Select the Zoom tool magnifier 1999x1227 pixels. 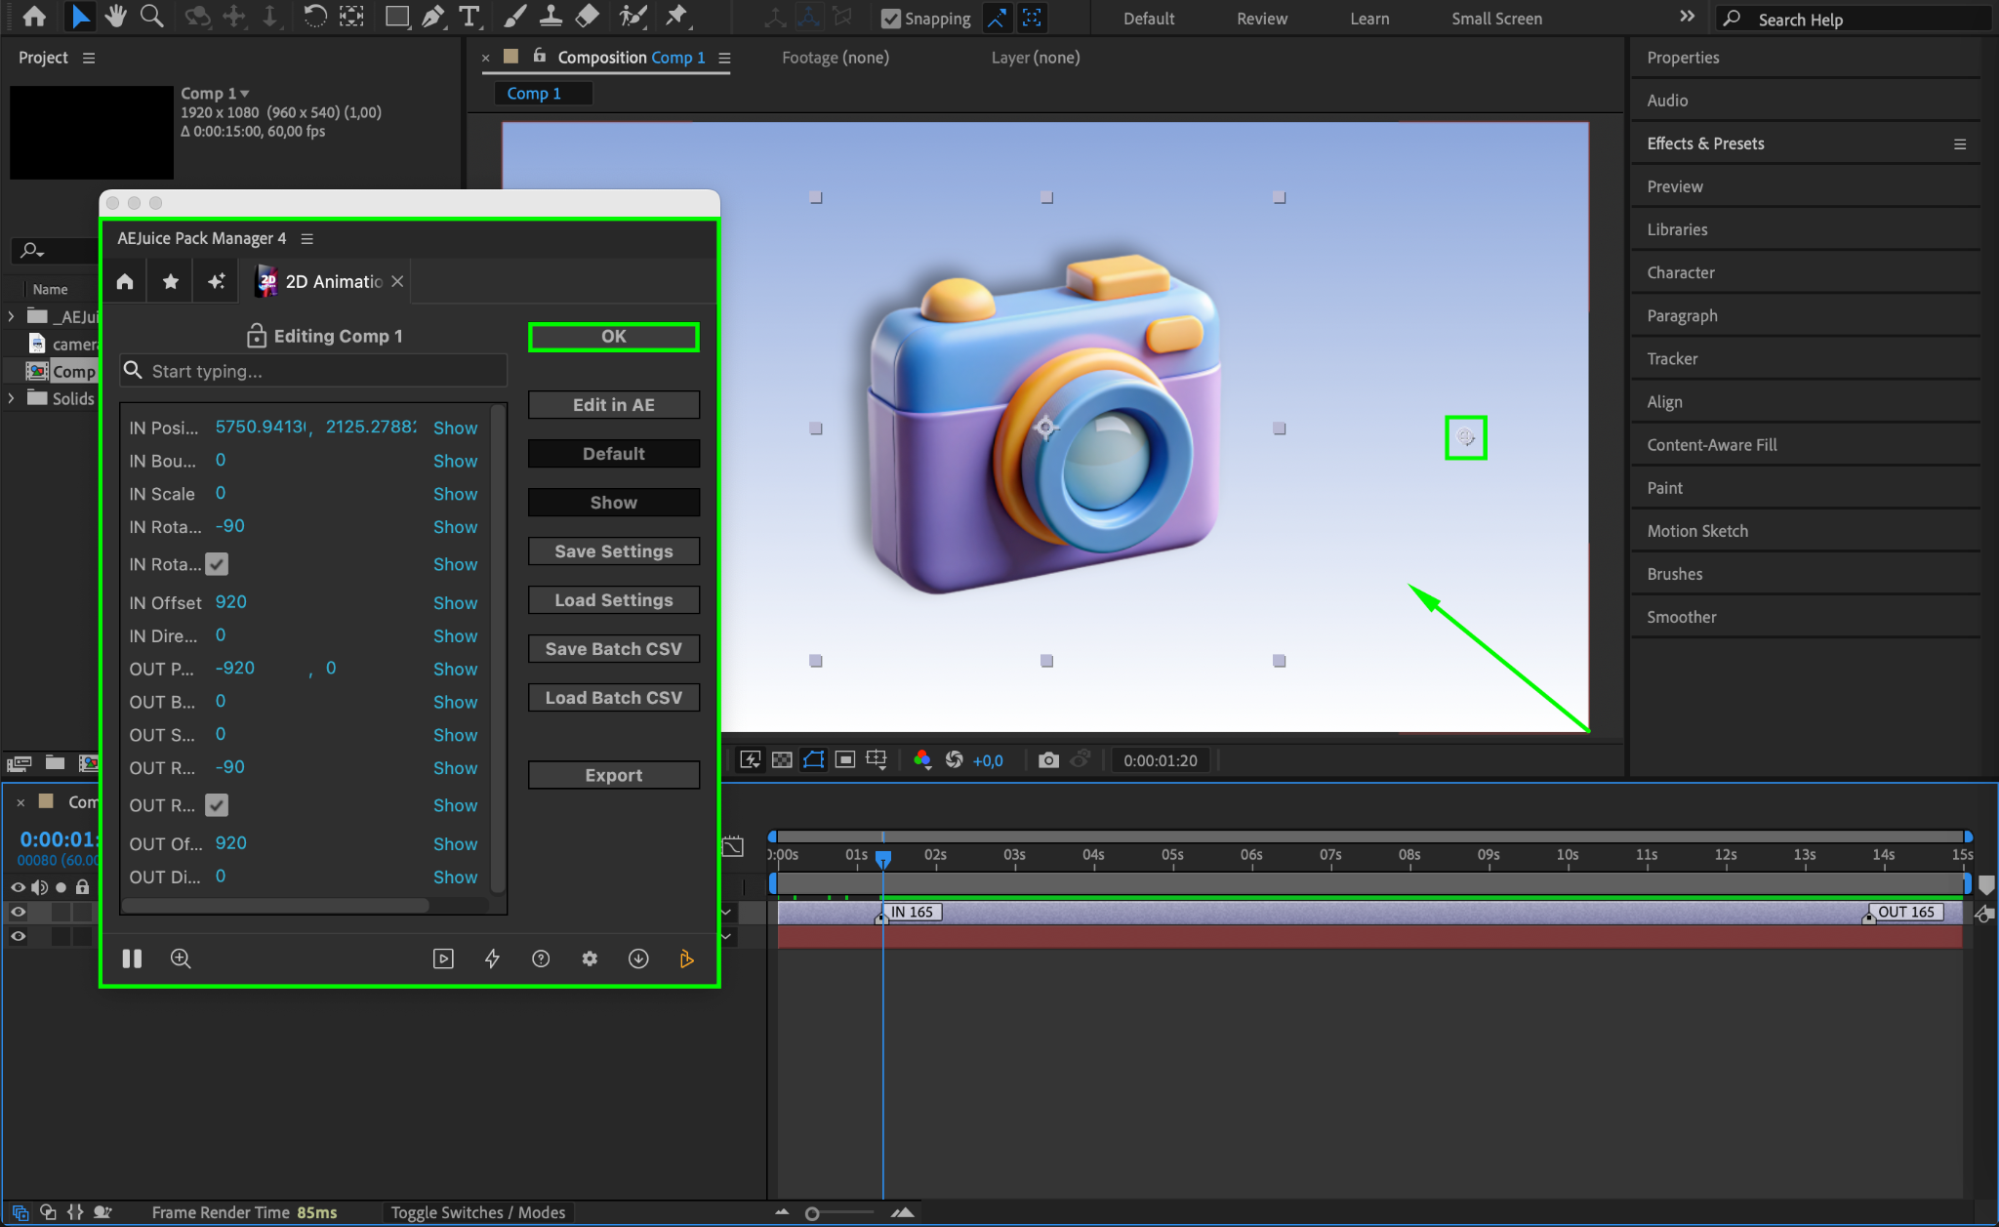click(x=152, y=17)
